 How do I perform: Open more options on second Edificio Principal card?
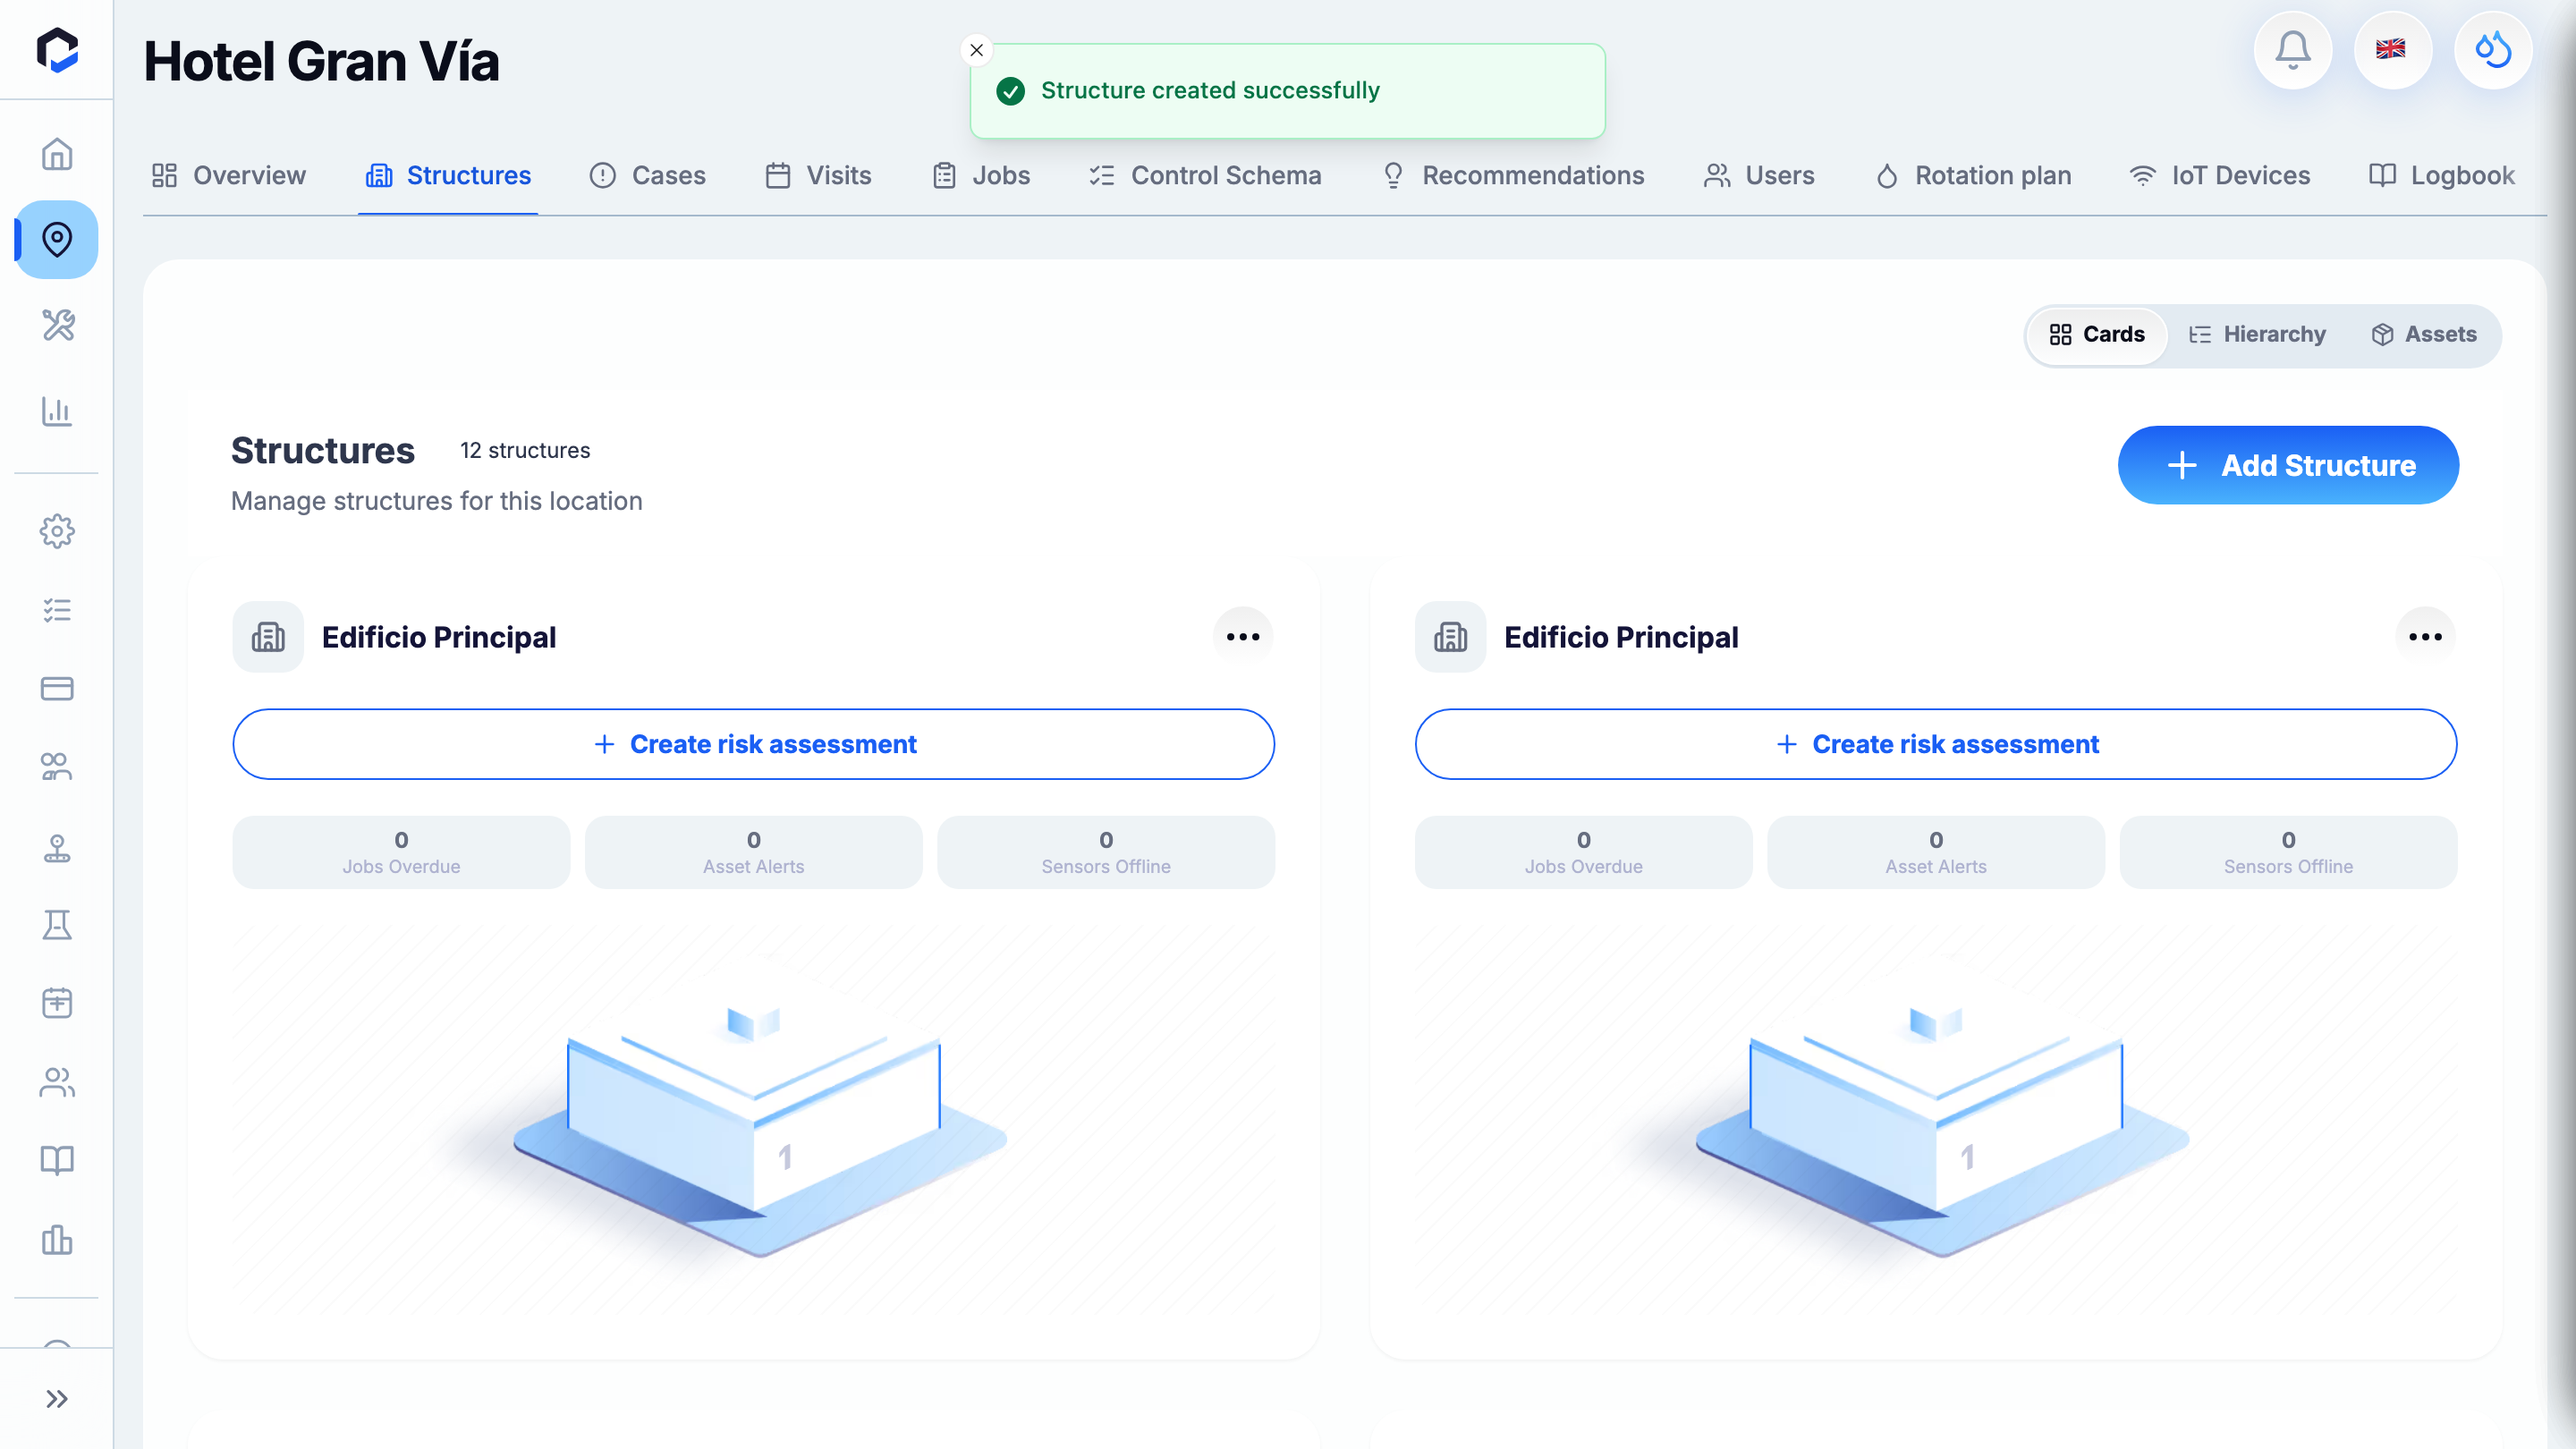[2425, 637]
